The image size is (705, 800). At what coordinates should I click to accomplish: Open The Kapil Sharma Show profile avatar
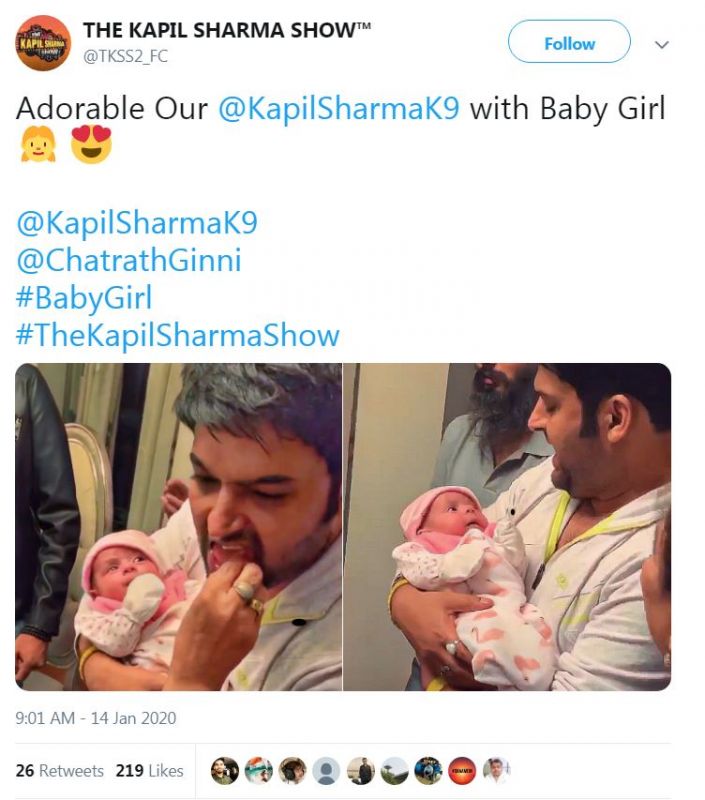click(43, 43)
